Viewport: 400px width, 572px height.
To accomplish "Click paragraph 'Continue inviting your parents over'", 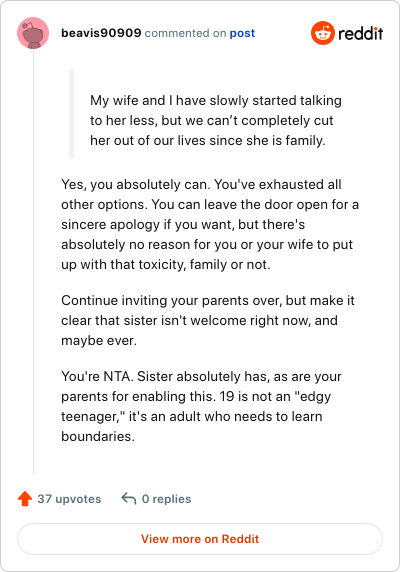I will [208, 320].
